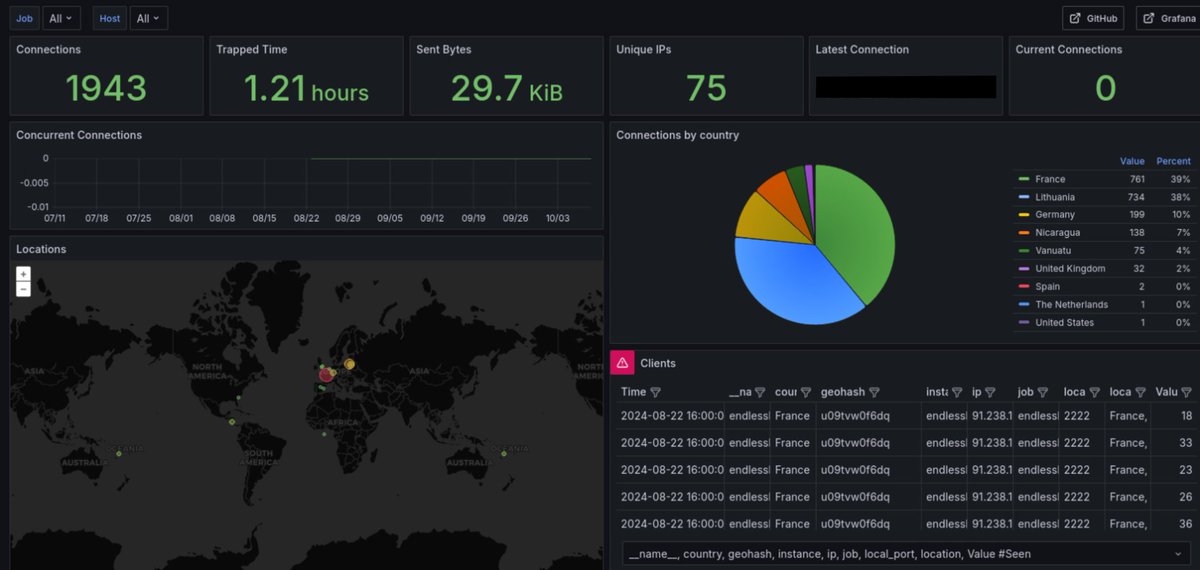Click the 38% percent for Lithuania in legend

[1182, 197]
